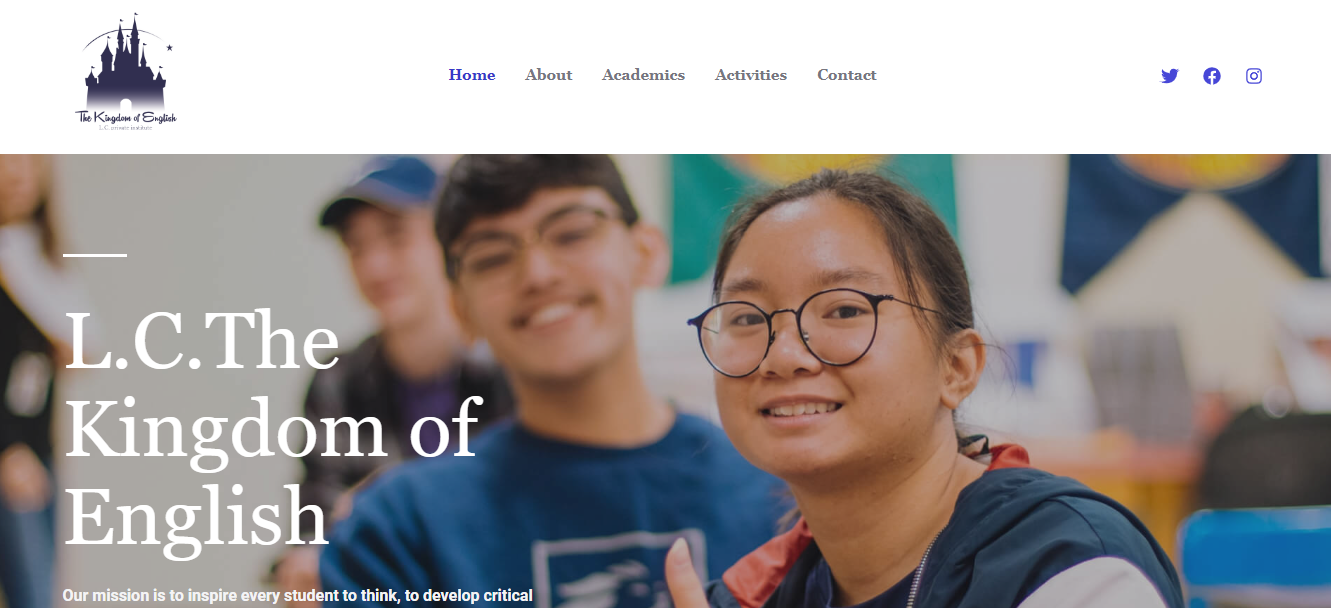Go to the Home menu item

472,75
